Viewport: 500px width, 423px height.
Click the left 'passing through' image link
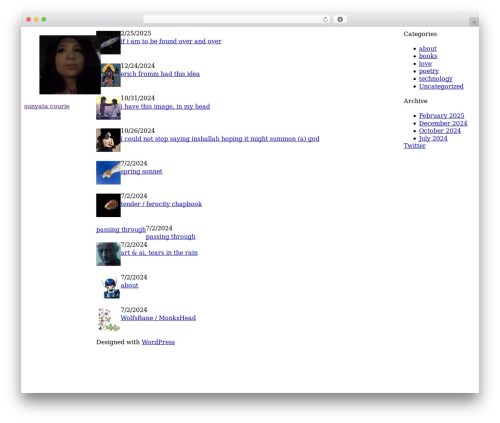(121, 230)
